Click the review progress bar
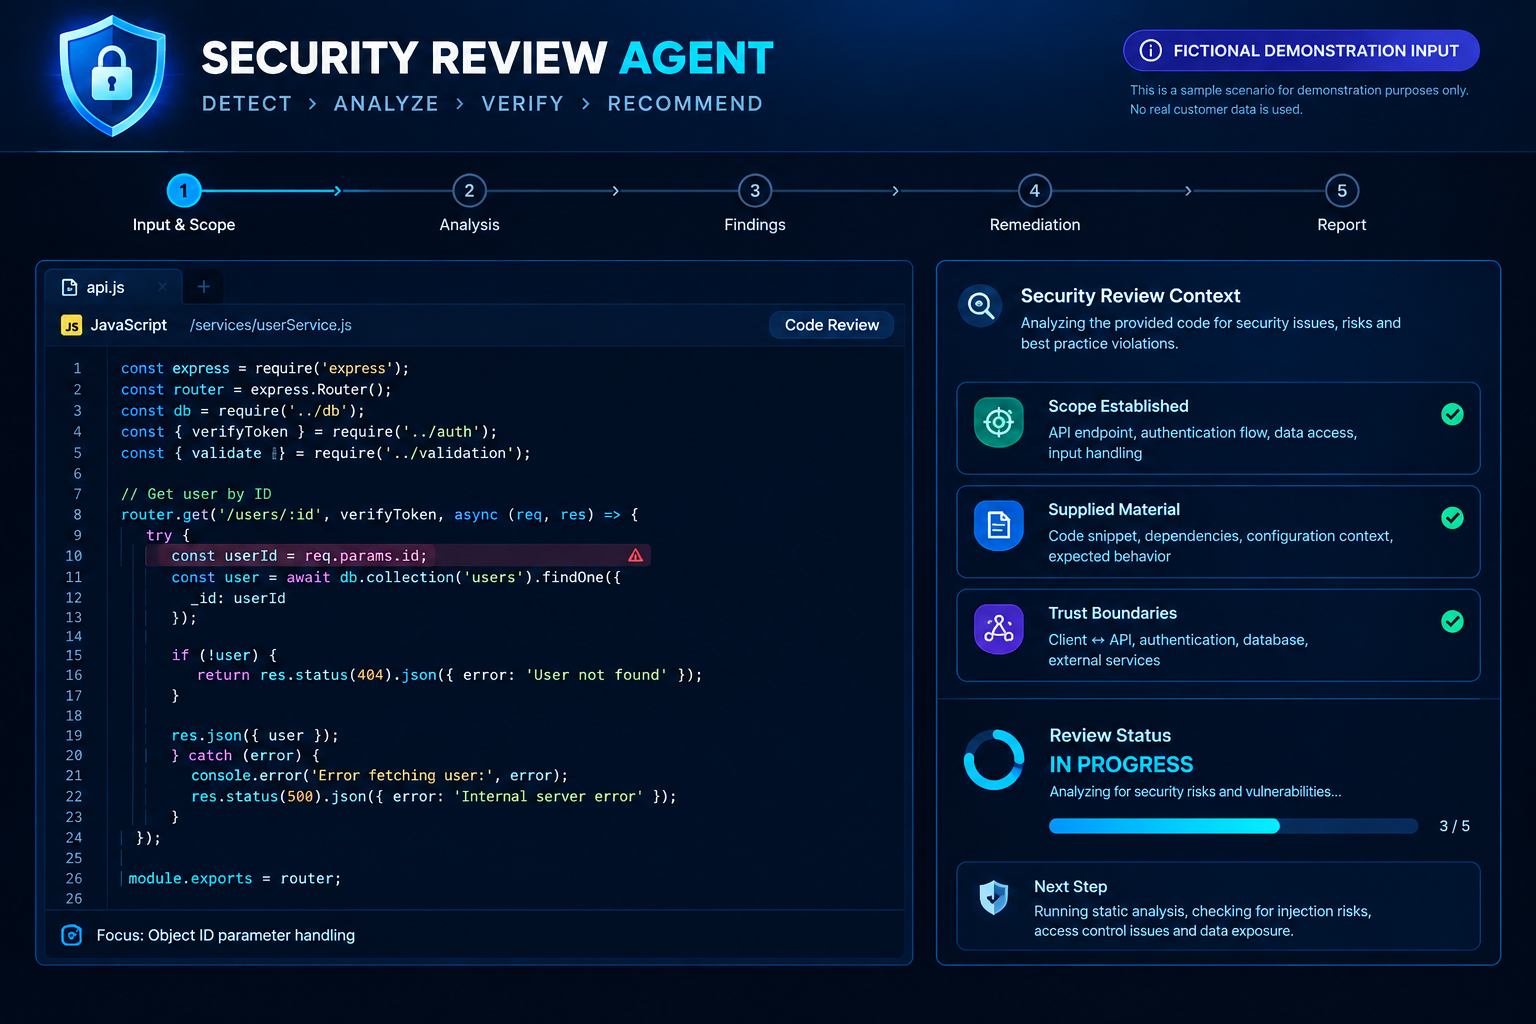The width and height of the screenshot is (1536, 1024). click(1233, 826)
